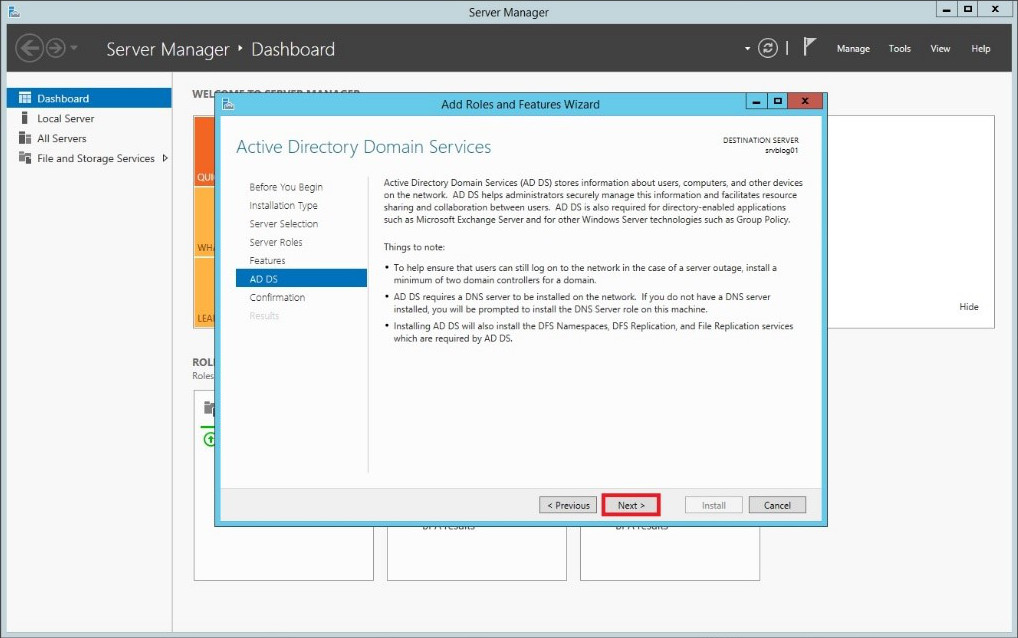1018x638 pixels.
Task: Click the Active Directory Domain Services heading
Action: [x=364, y=147]
